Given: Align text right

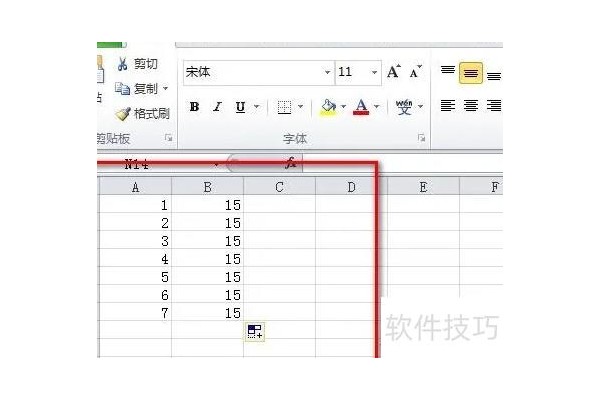Looking at the screenshot, I should coord(494,105).
